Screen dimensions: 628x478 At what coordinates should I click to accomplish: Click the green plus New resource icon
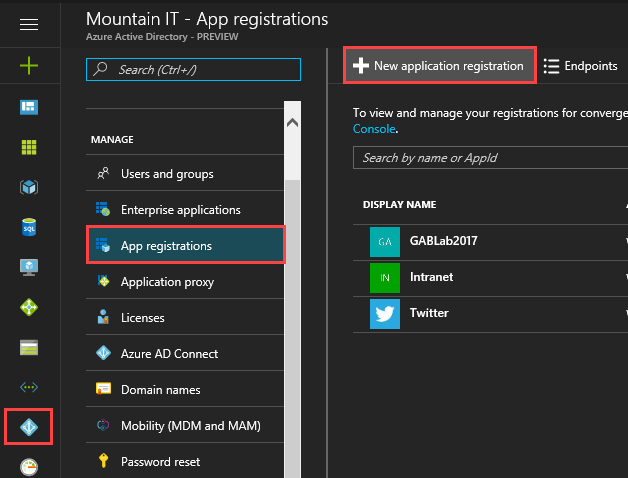tap(29, 66)
